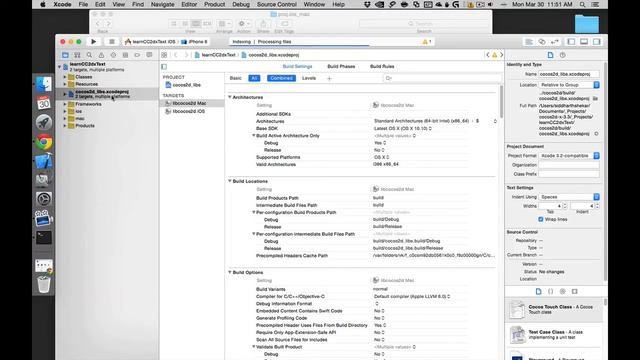Open the Location dropdown Relative to Group
Screen dimensions: 640x360
tap(569, 85)
